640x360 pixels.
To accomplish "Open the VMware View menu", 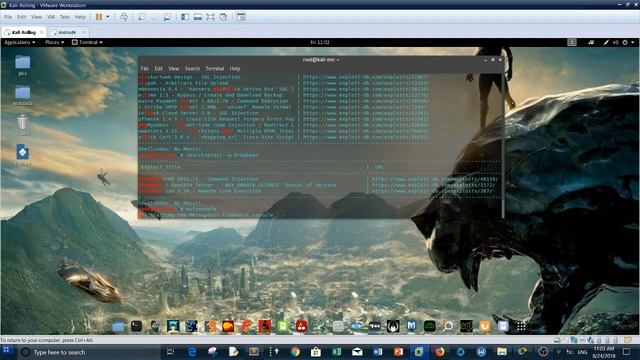I will click(36, 17).
